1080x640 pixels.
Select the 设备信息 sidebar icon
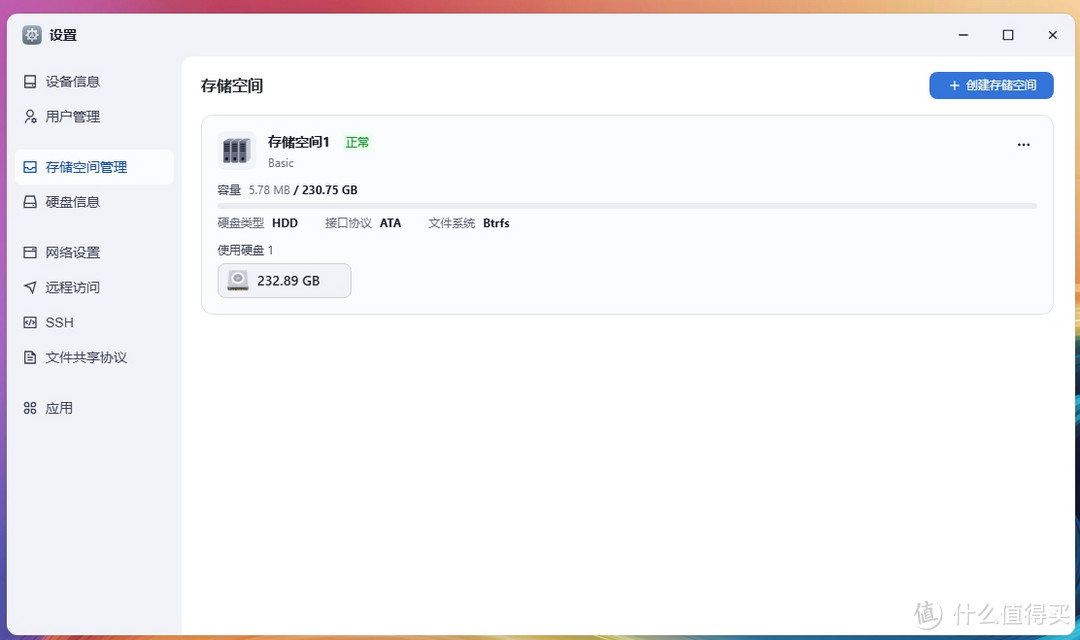(30, 81)
